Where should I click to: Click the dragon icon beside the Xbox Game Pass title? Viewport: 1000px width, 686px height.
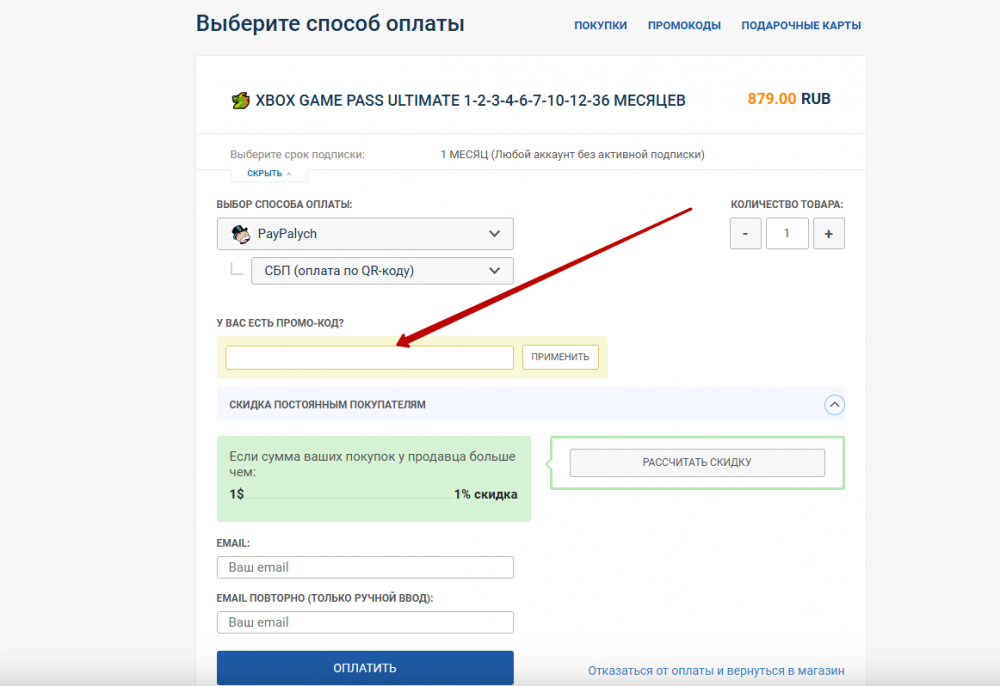point(240,100)
